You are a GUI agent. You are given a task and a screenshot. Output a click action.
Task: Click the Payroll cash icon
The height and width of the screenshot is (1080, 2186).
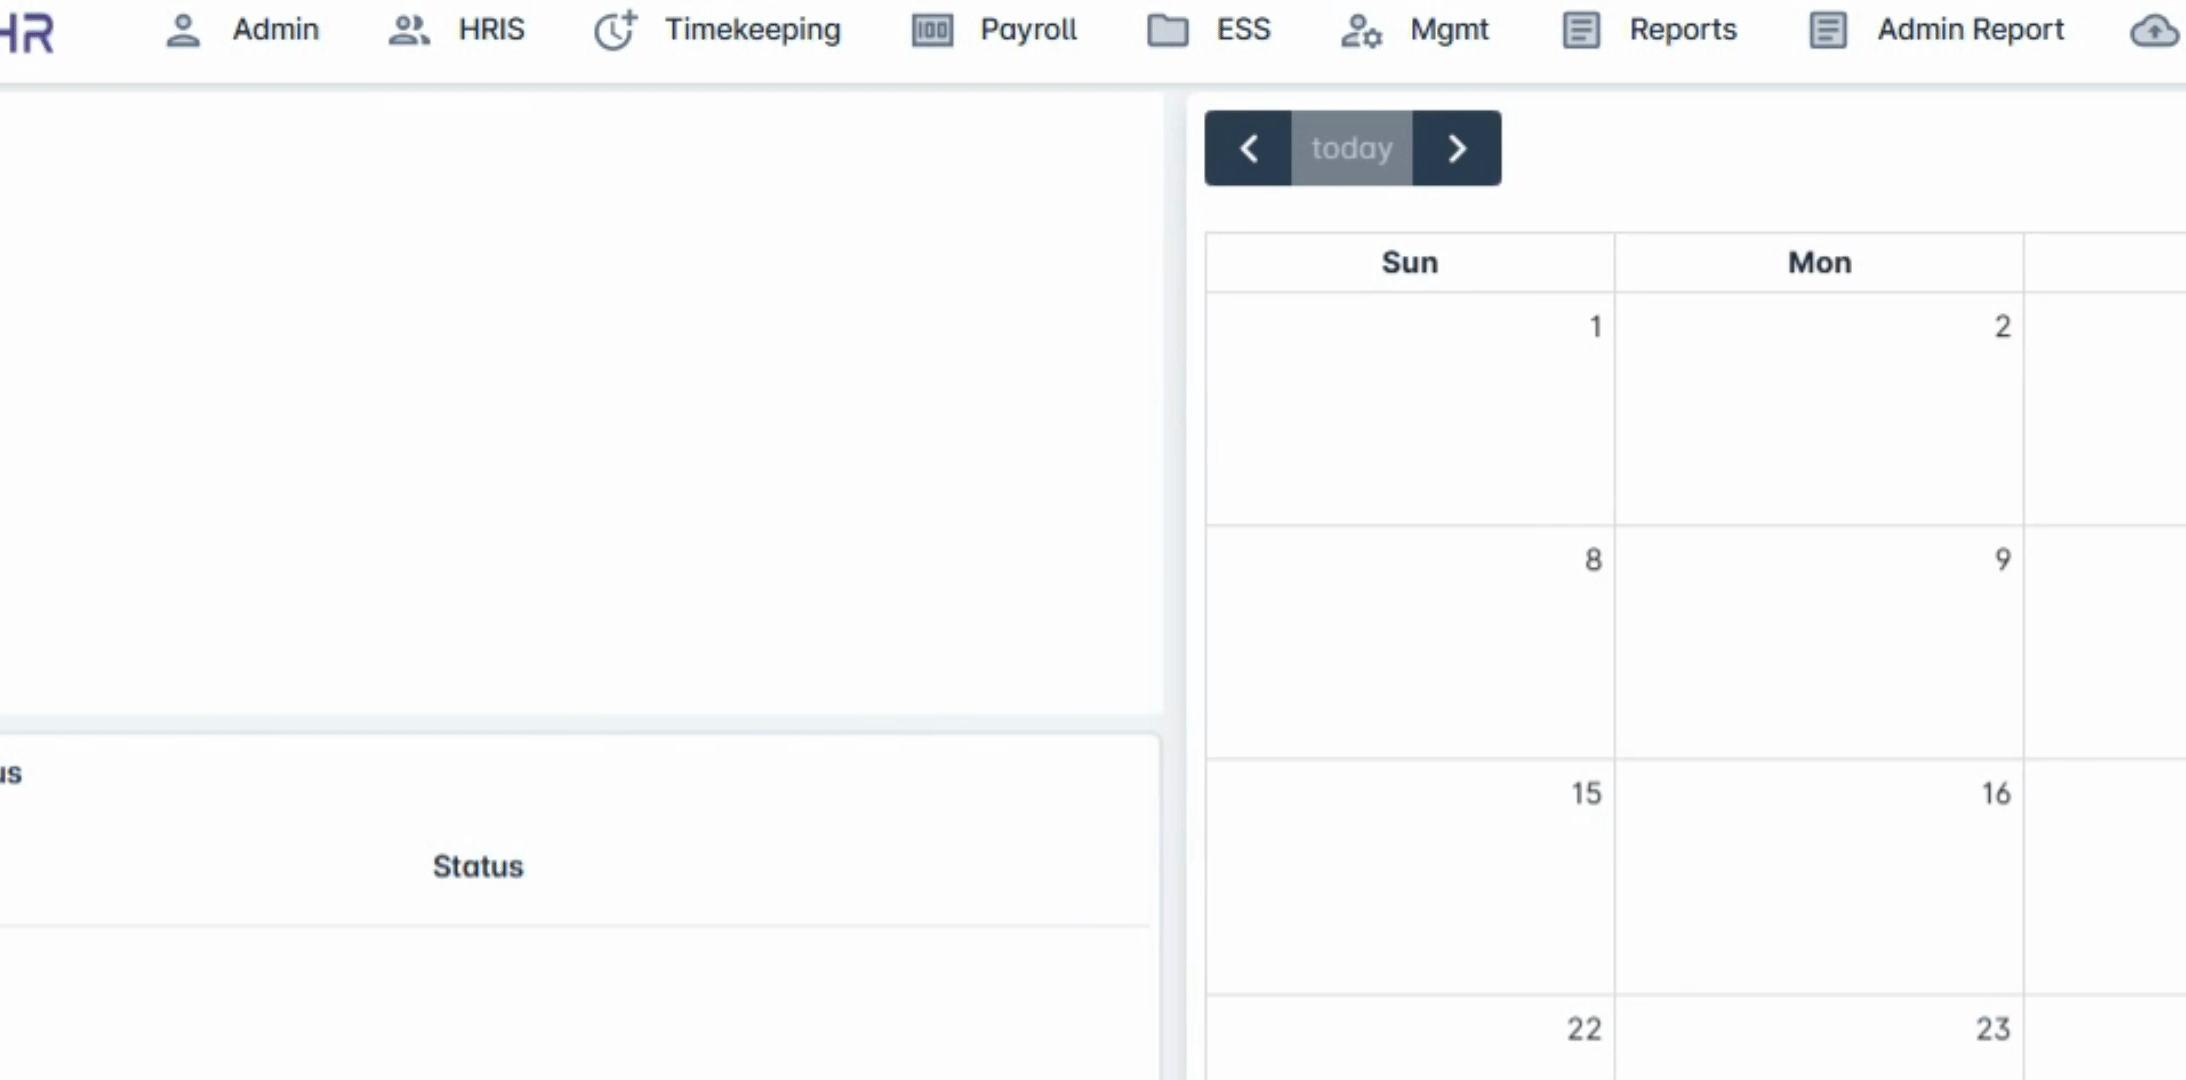click(932, 30)
